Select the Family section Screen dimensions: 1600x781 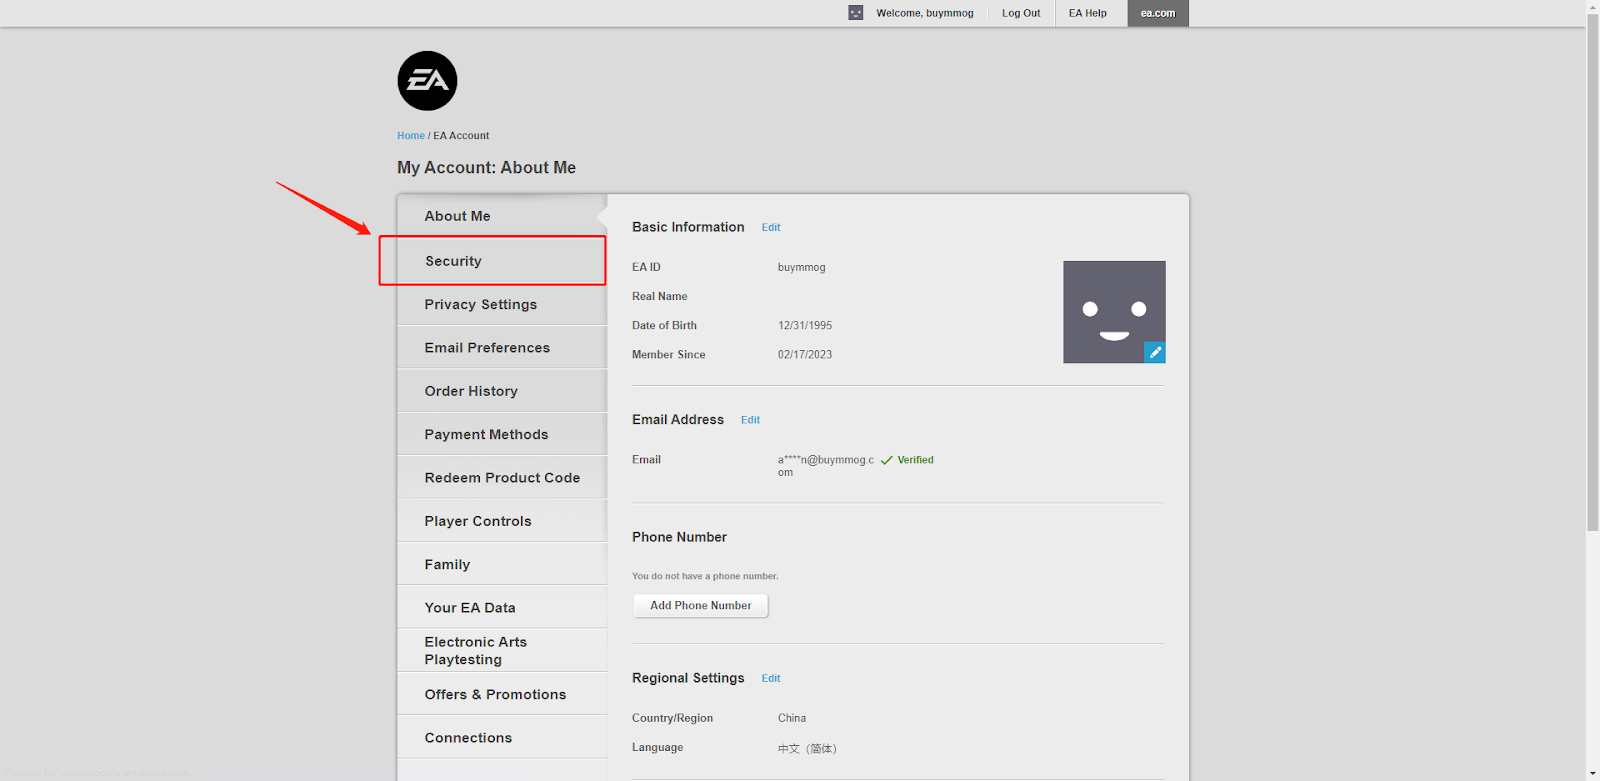[502, 564]
